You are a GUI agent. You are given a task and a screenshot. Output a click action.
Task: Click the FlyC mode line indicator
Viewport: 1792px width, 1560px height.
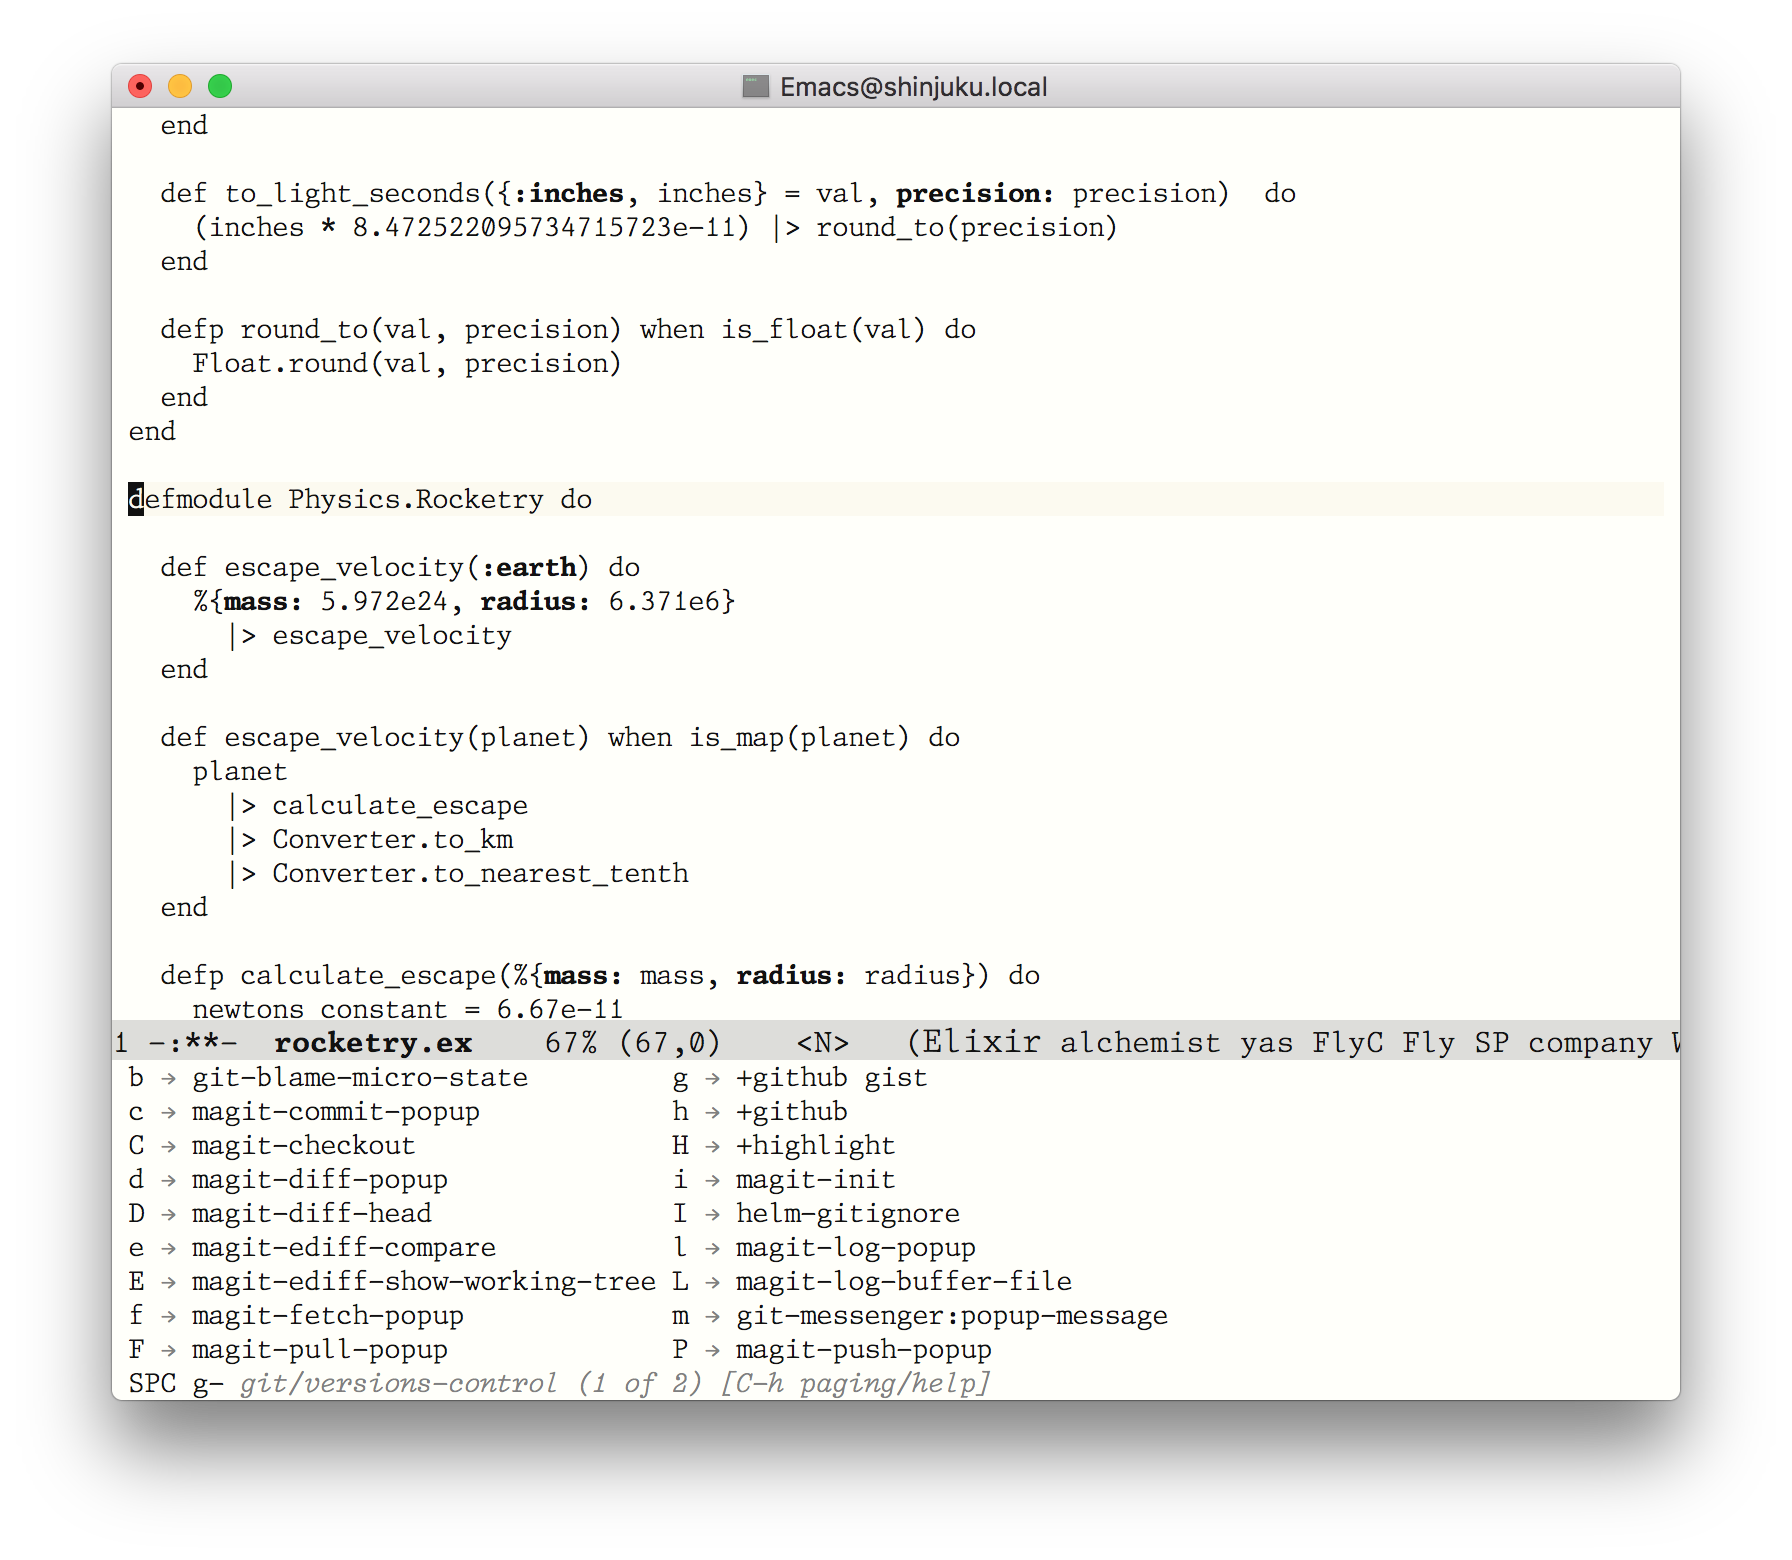(1348, 1043)
